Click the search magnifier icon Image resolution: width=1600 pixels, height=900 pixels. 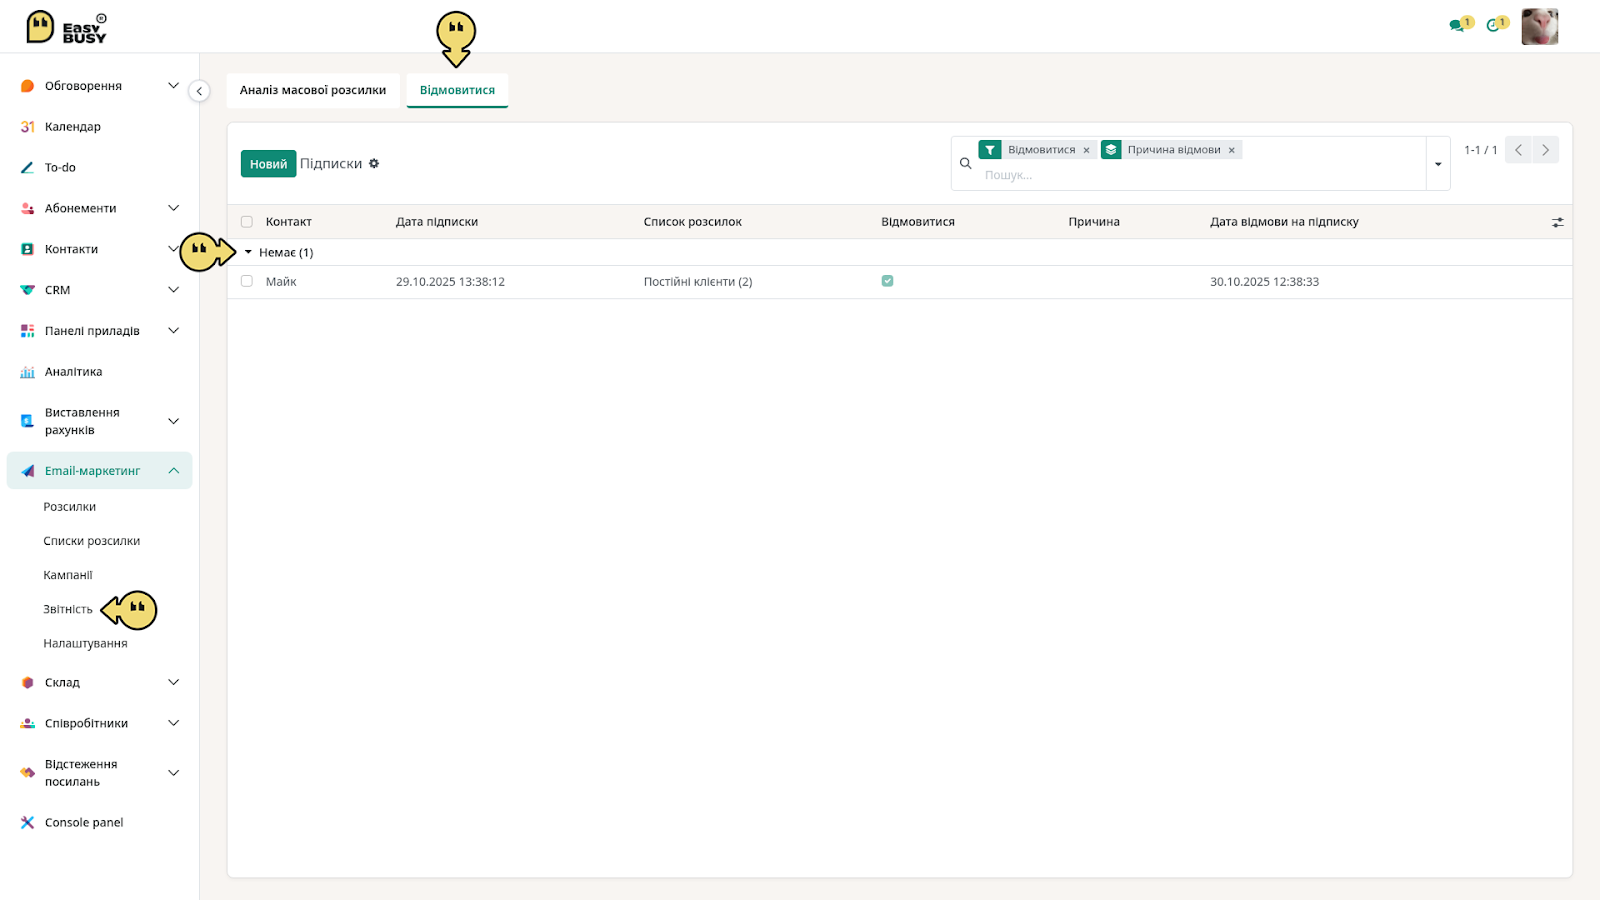(x=965, y=163)
